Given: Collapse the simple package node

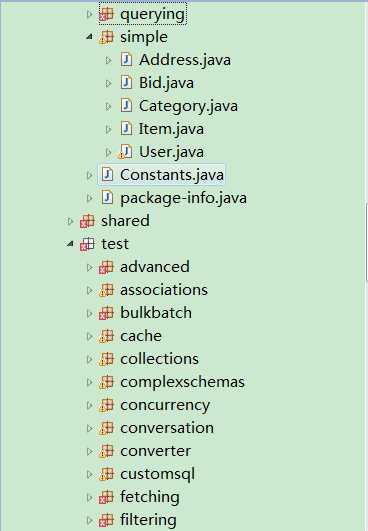Looking at the screenshot, I should click(89, 37).
